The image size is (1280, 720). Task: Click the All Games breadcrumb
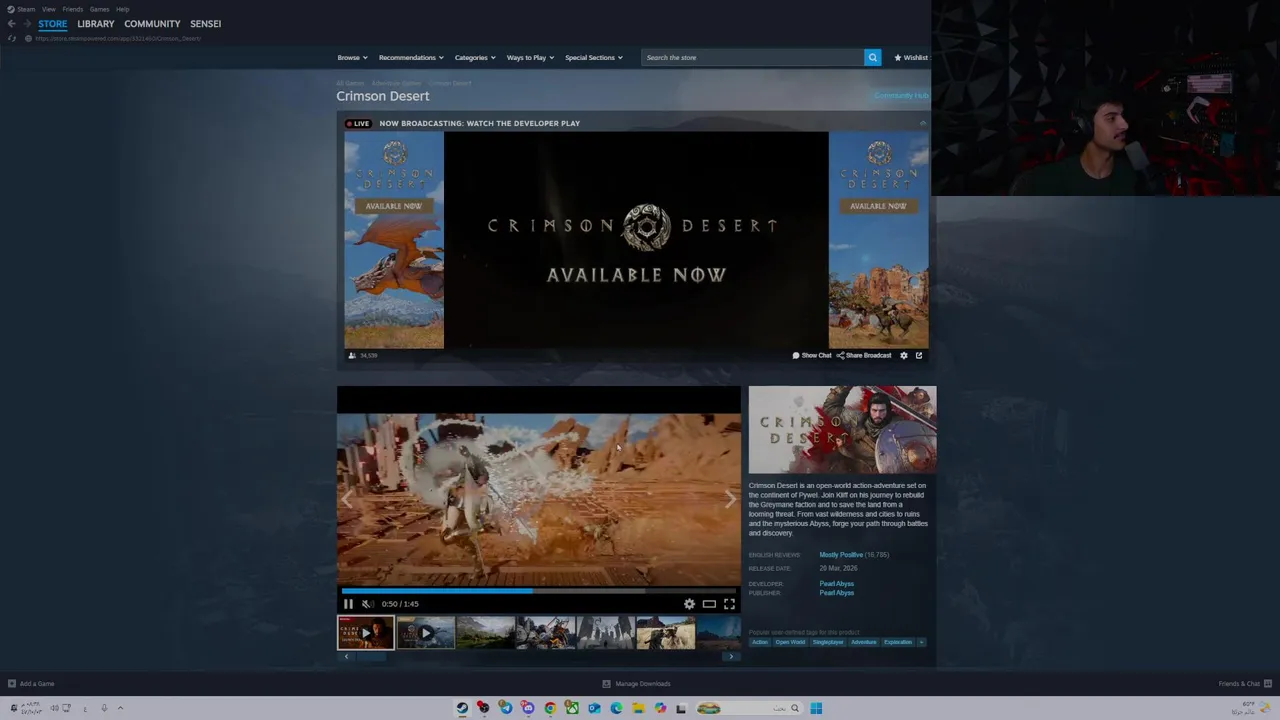tap(350, 83)
